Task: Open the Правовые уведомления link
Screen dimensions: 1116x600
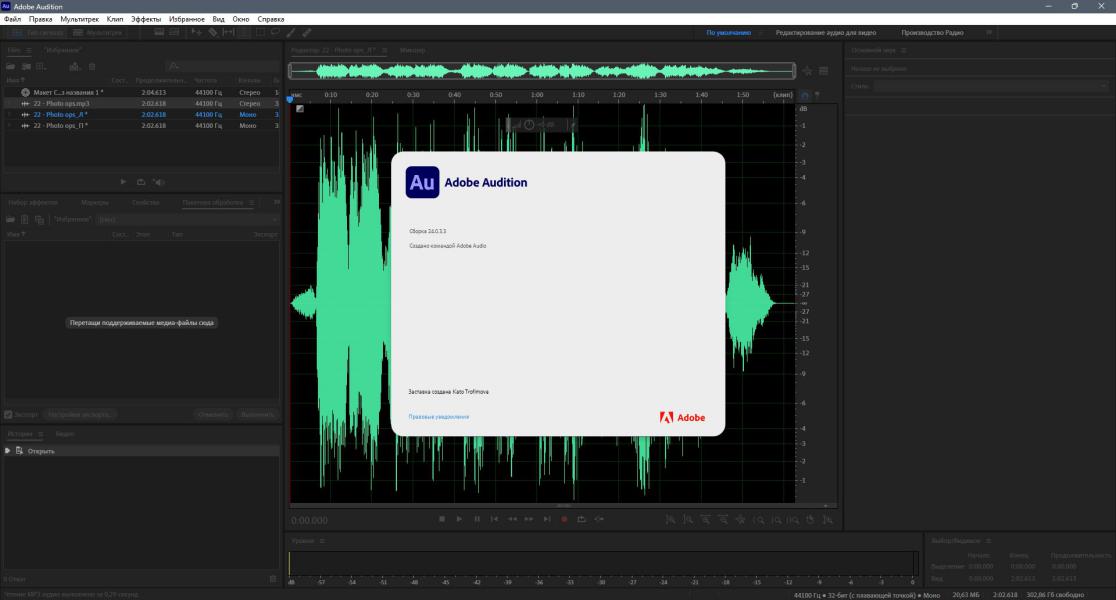Action: 438,417
